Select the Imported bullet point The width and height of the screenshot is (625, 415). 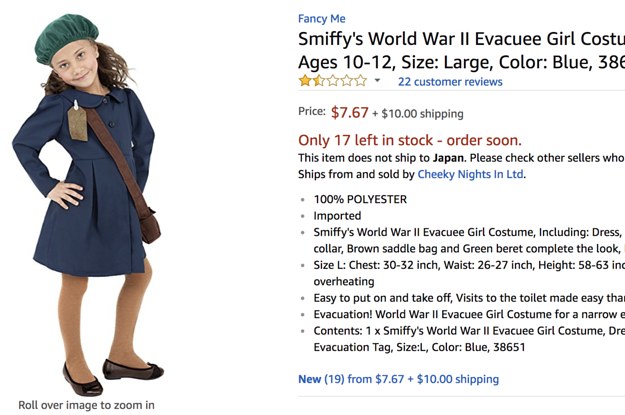click(x=337, y=215)
